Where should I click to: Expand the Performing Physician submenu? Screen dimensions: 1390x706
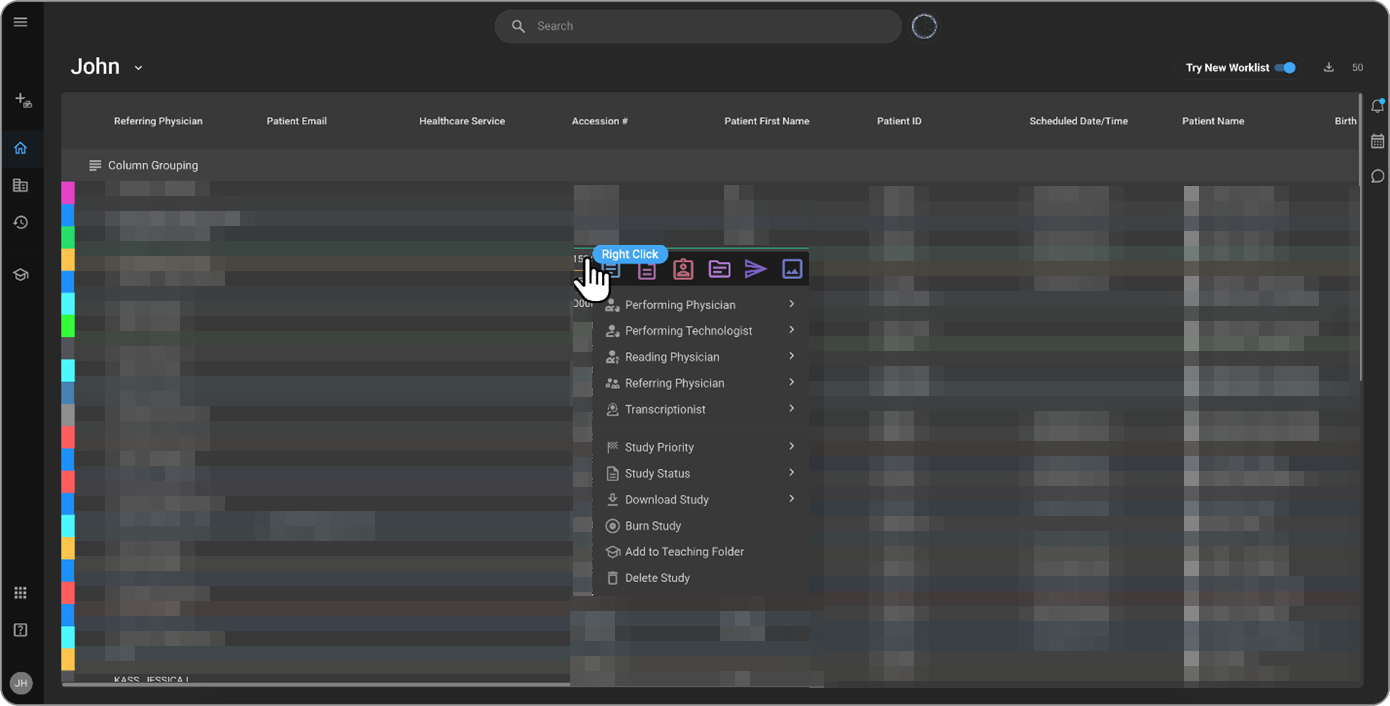click(680, 304)
